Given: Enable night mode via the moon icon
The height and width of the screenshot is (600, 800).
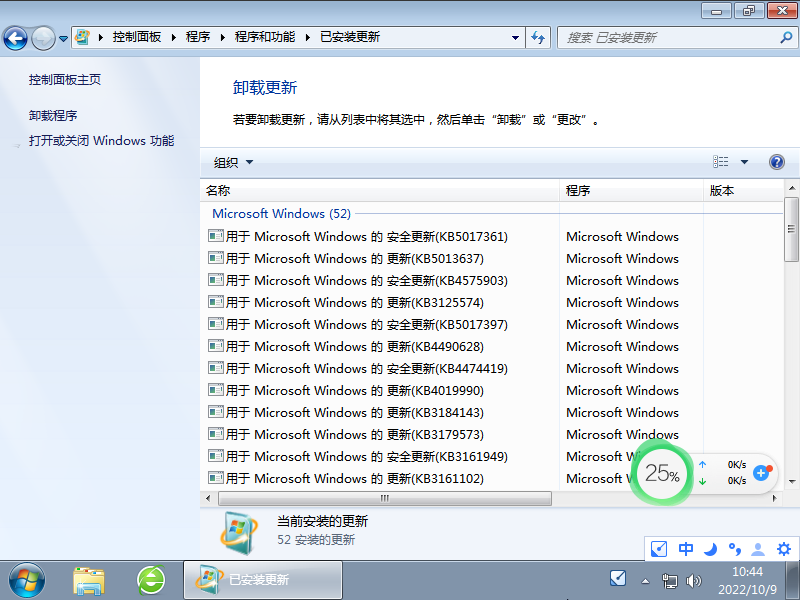Looking at the screenshot, I should click(x=711, y=549).
